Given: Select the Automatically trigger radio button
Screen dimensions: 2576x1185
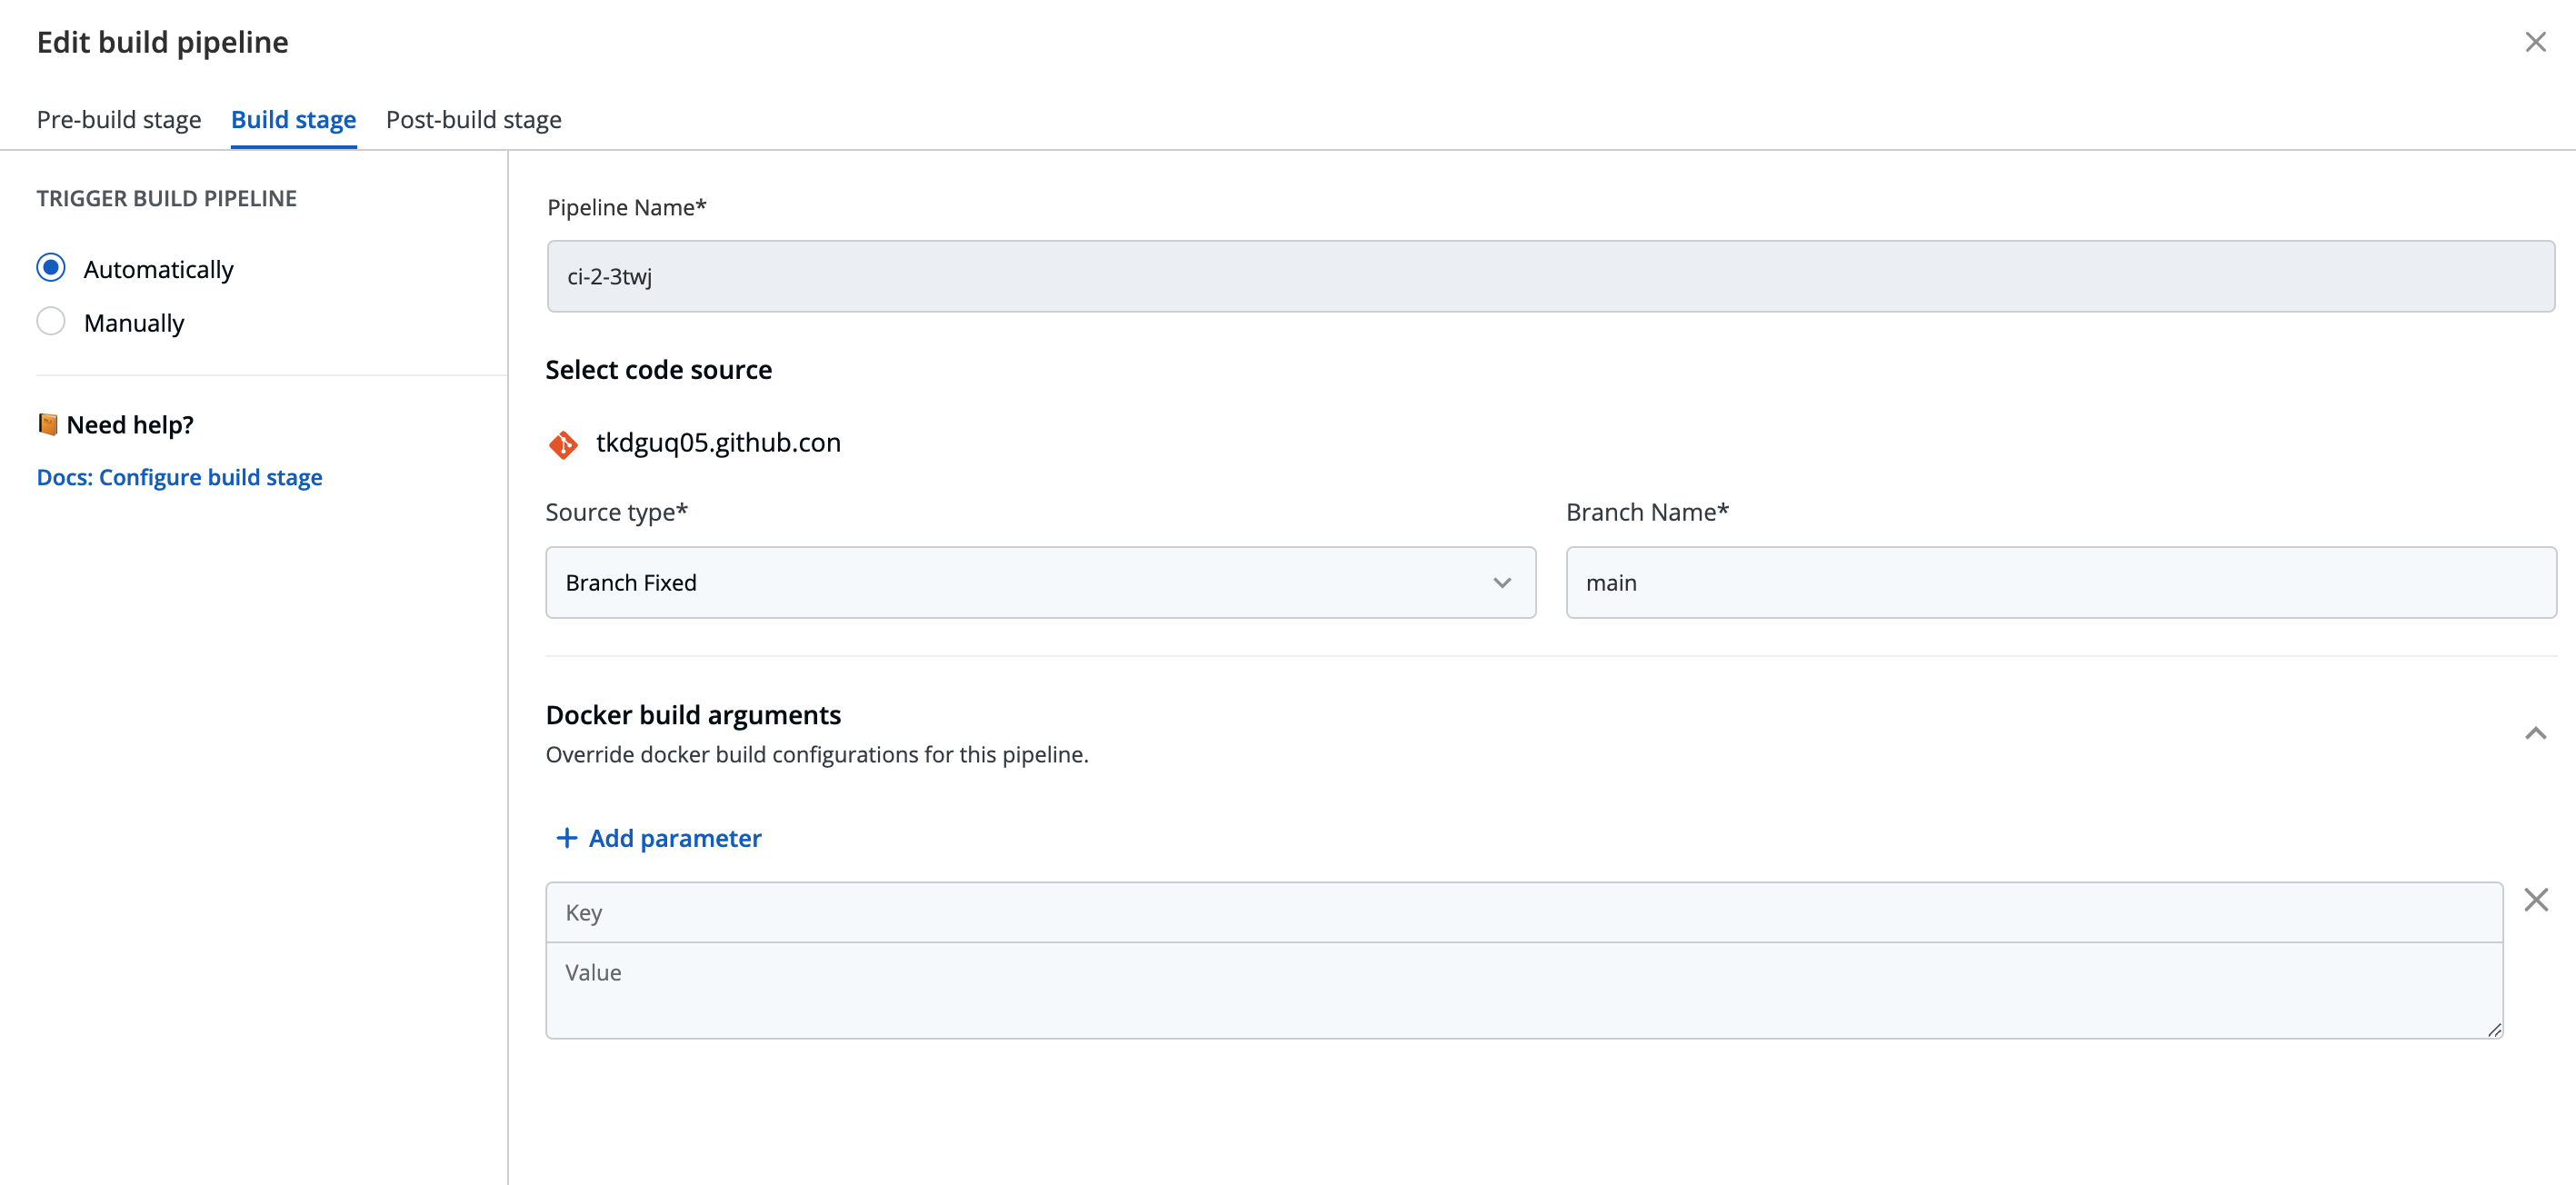Looking at the screenshot, I should click(53, 268).
